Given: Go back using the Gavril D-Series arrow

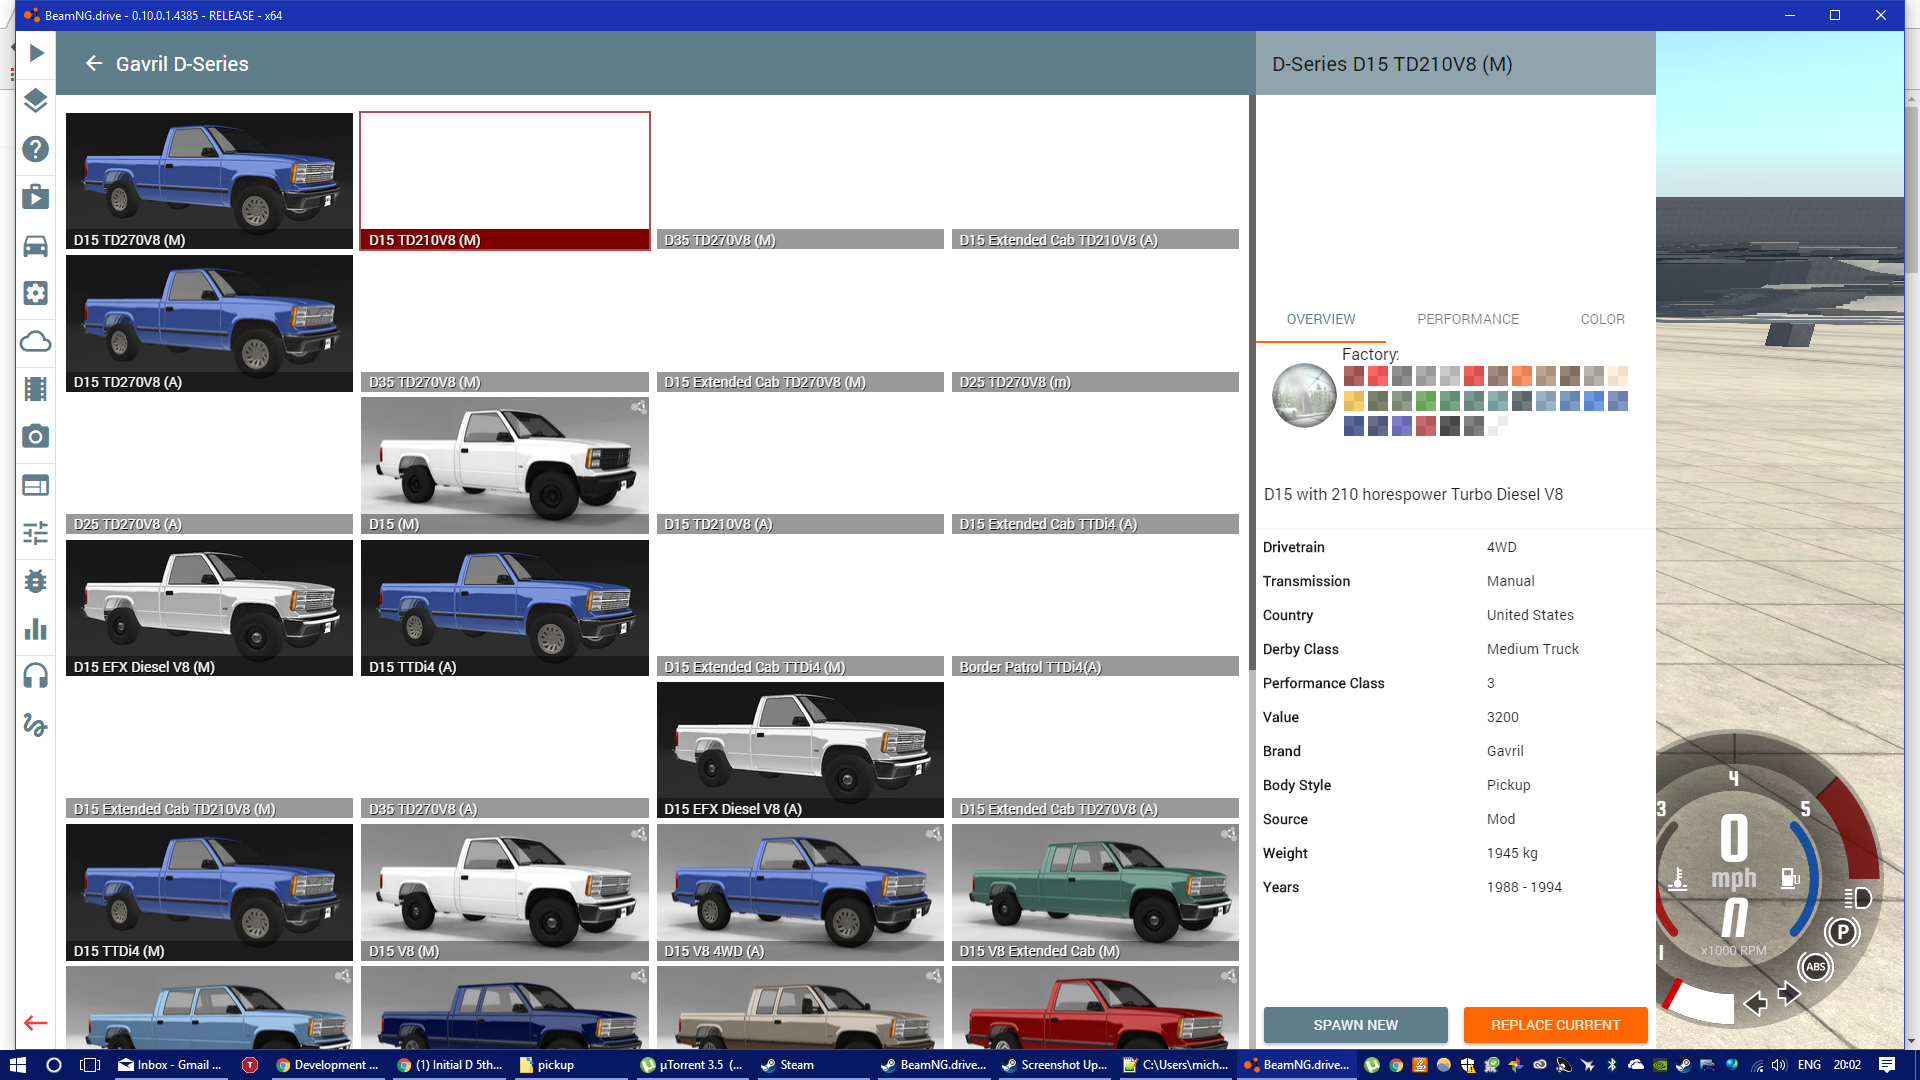Looking at the screenshot, I should click(94, 64).
